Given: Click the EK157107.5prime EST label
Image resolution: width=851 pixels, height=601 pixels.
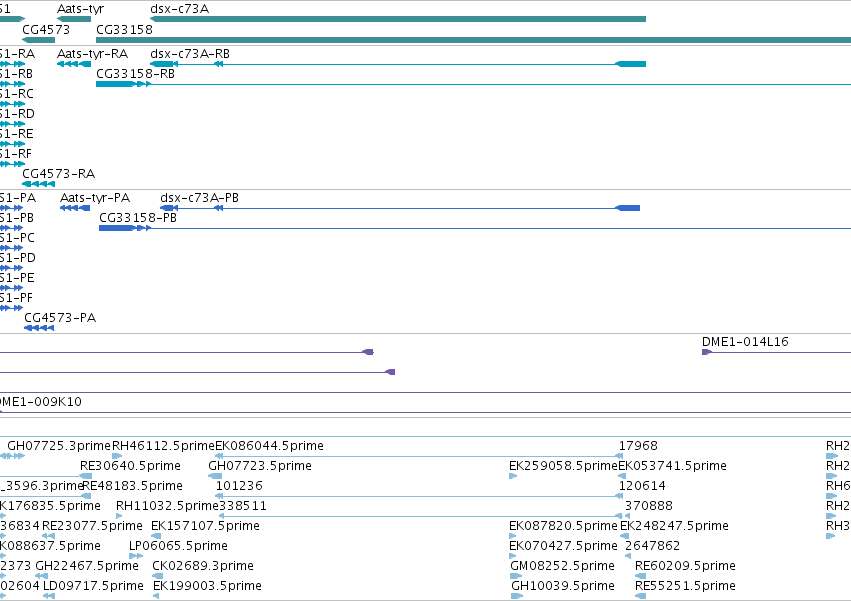Looking at the screenshot, I should (205, 526).
